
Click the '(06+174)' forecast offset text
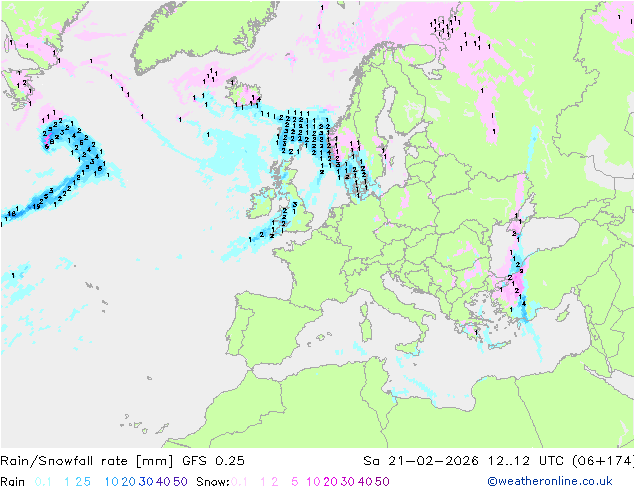(603, 461)
